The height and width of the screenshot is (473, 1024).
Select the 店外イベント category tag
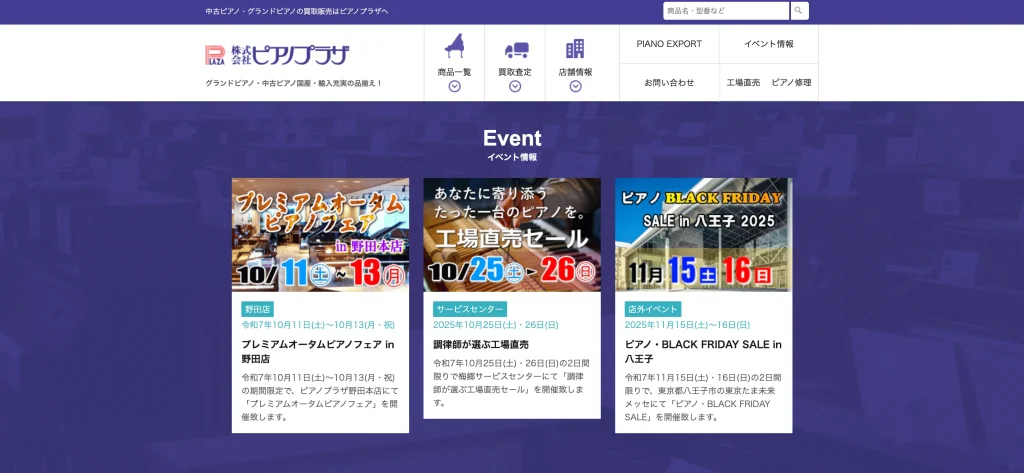point(652,309)
